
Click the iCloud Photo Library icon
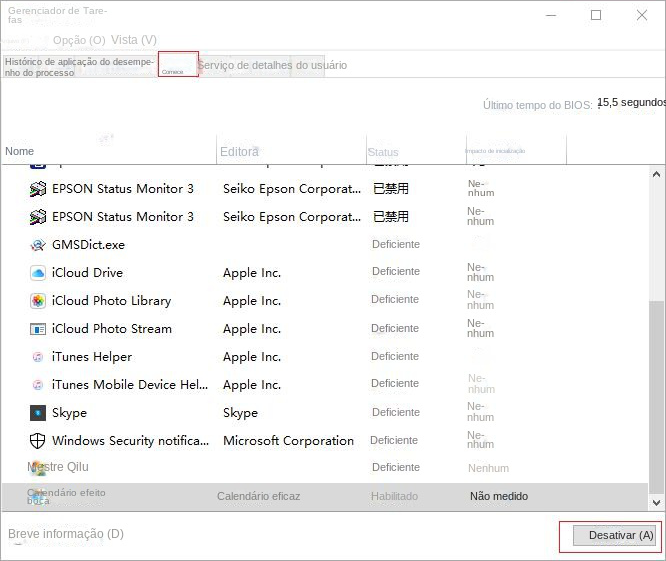38,301
